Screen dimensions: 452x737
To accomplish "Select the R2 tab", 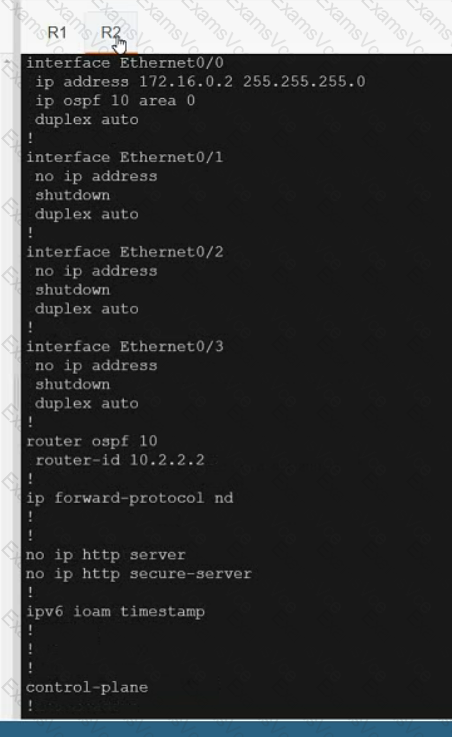I will (111, 32).
